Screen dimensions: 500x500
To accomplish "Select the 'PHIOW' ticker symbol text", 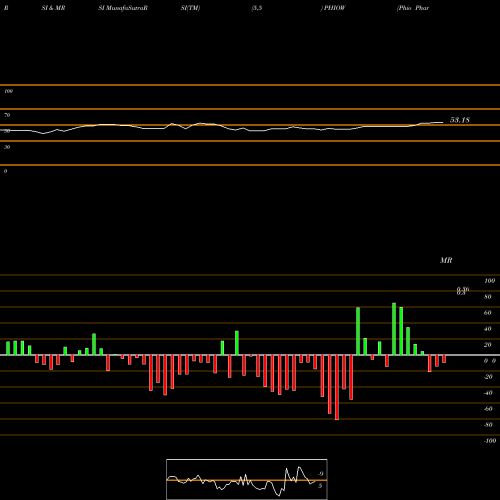I will pyautogui.click(x=334, y=8).
